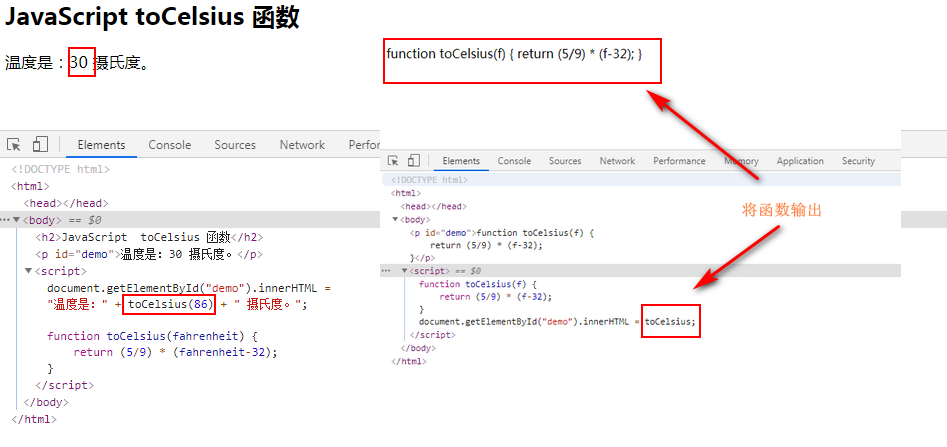Image resolution: width=947 pixels, height=447 pixels.
Task: Click opening <html> tag in right DevTools
Action: (406, 193)
